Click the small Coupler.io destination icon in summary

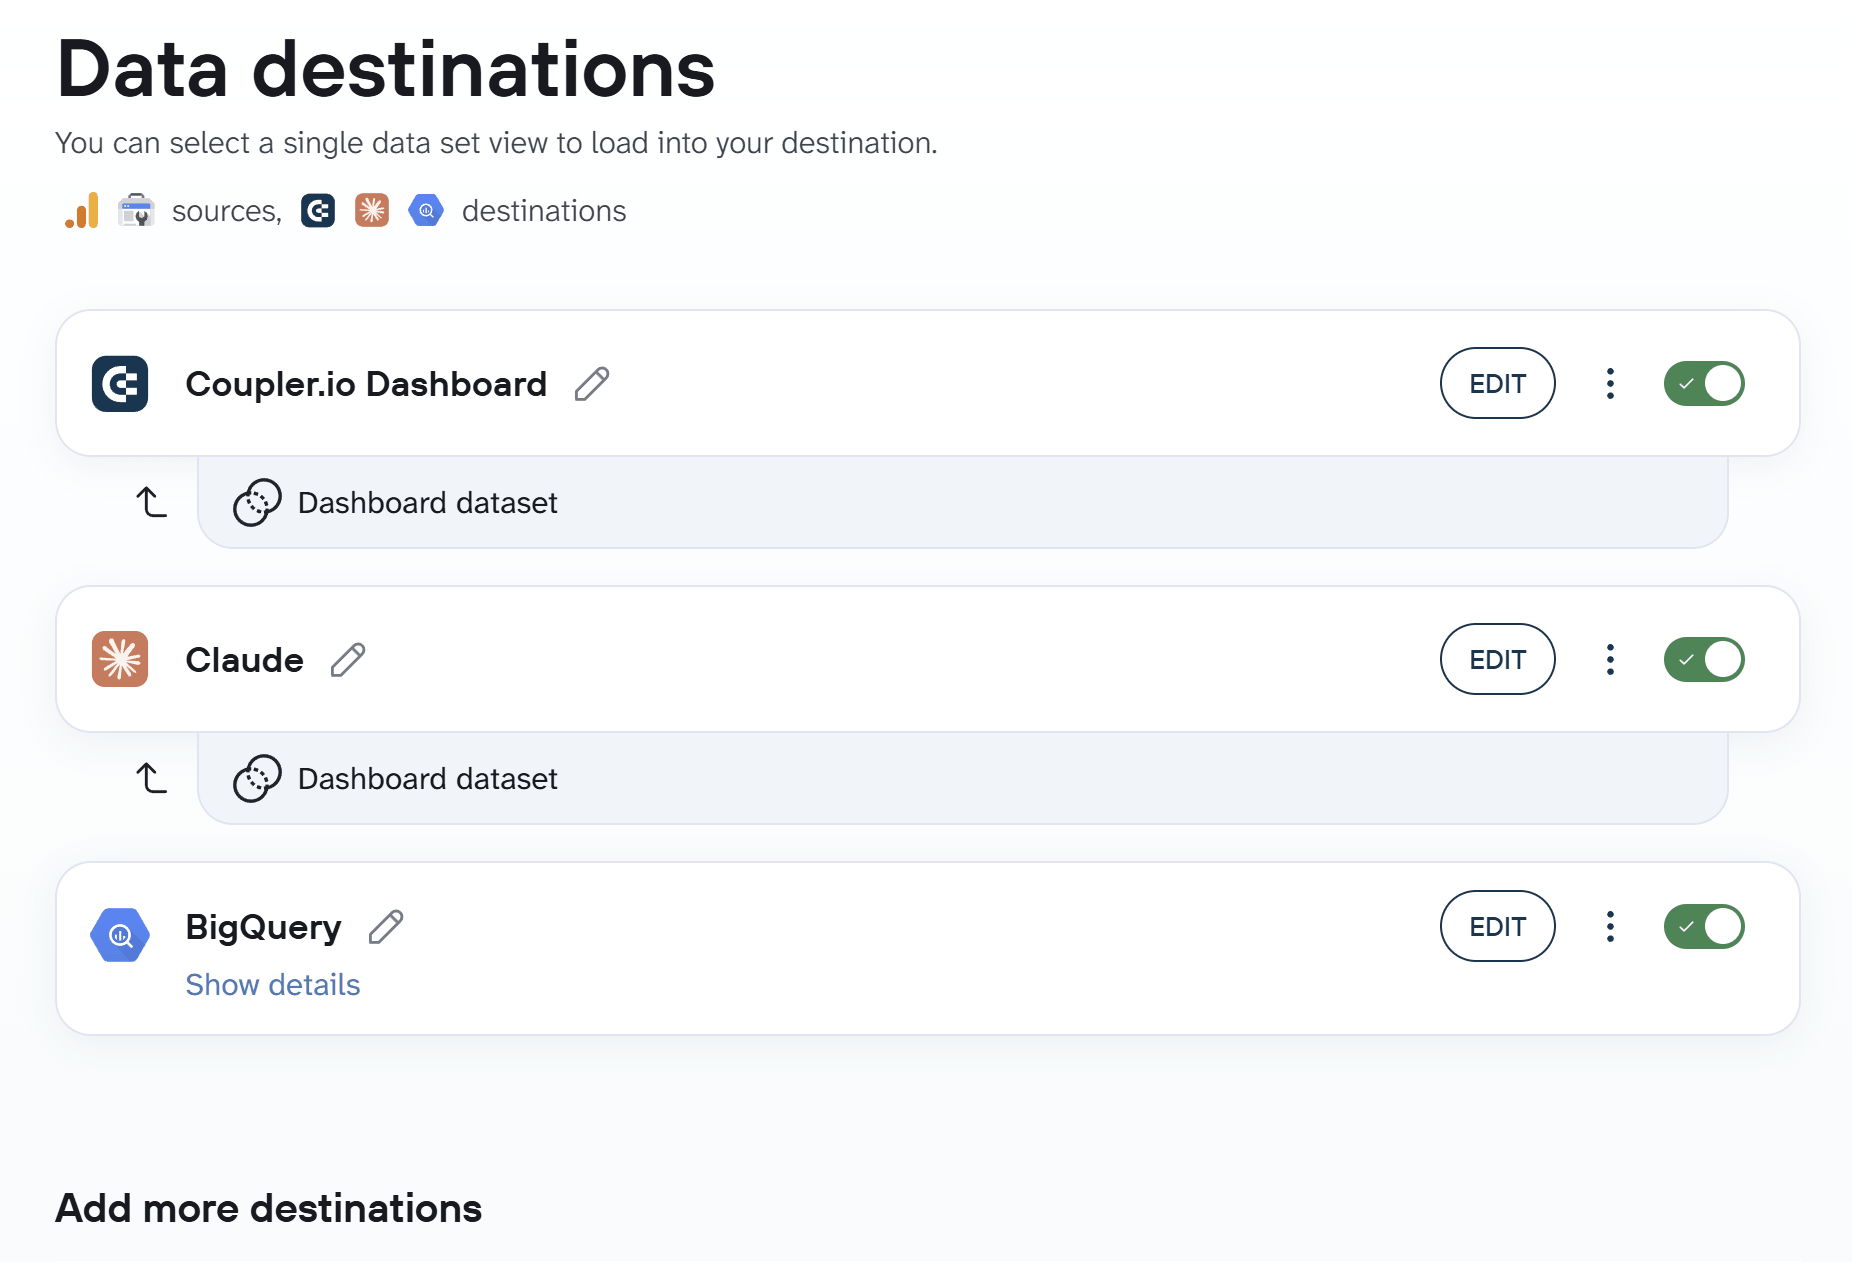(318, 211)
